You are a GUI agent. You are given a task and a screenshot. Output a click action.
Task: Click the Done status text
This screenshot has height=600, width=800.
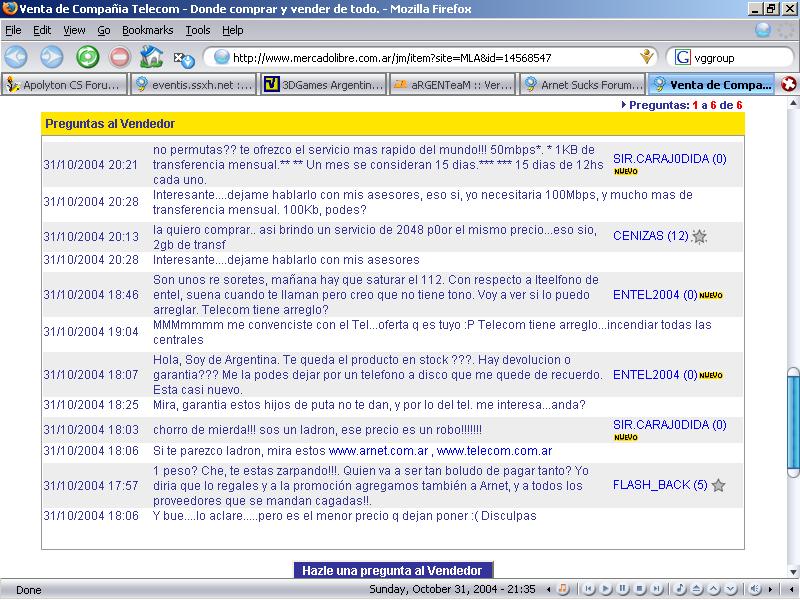(x=29, y=590)
